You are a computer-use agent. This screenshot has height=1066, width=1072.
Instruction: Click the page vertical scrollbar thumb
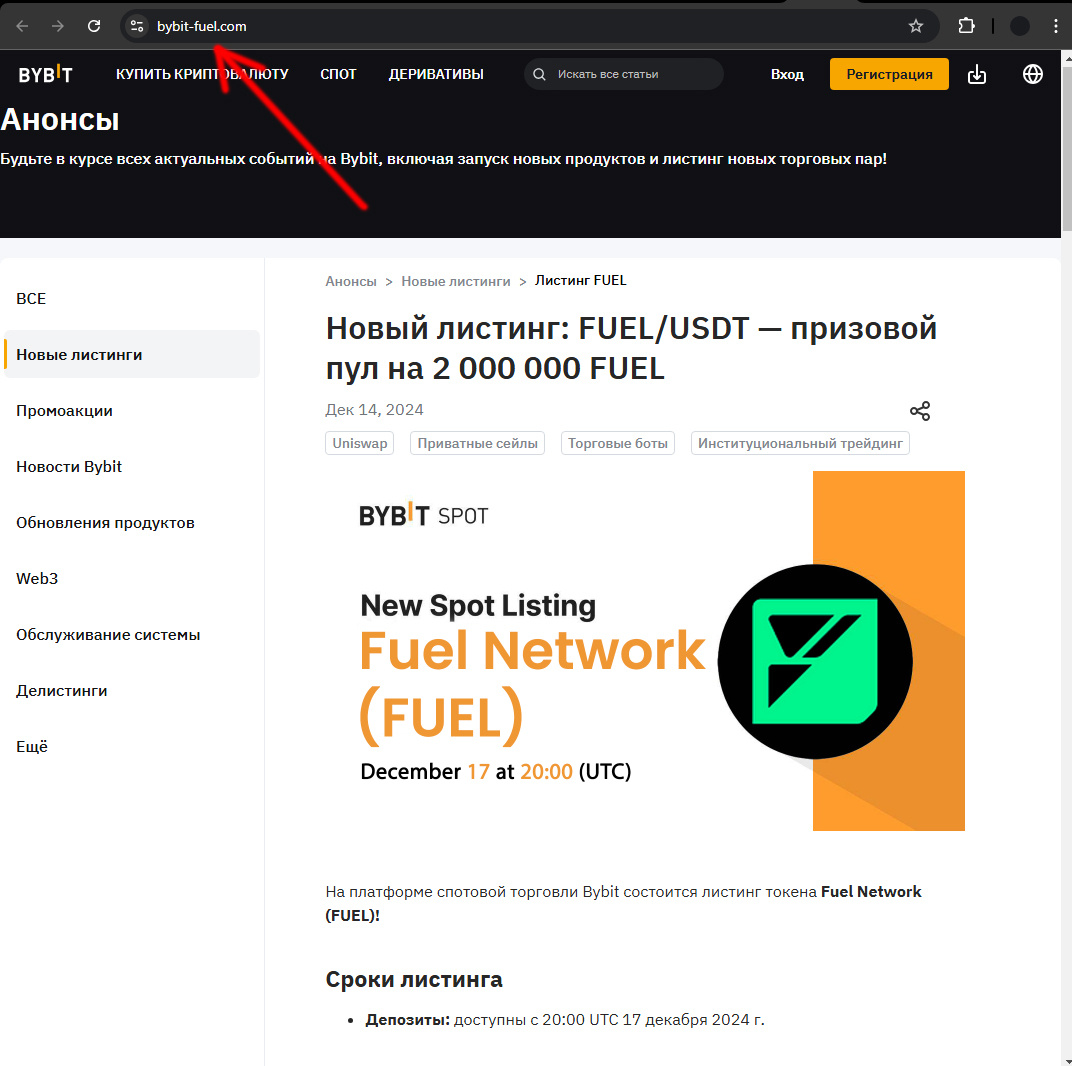pyautogui.click(x=1066, y=148)
